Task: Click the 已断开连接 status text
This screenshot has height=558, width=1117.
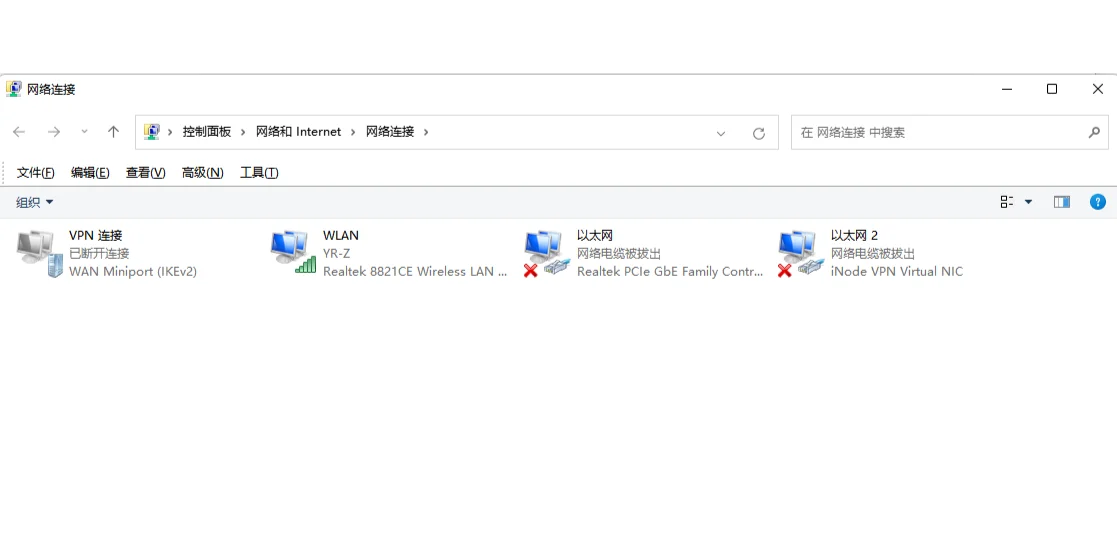Action: point(99,253)
